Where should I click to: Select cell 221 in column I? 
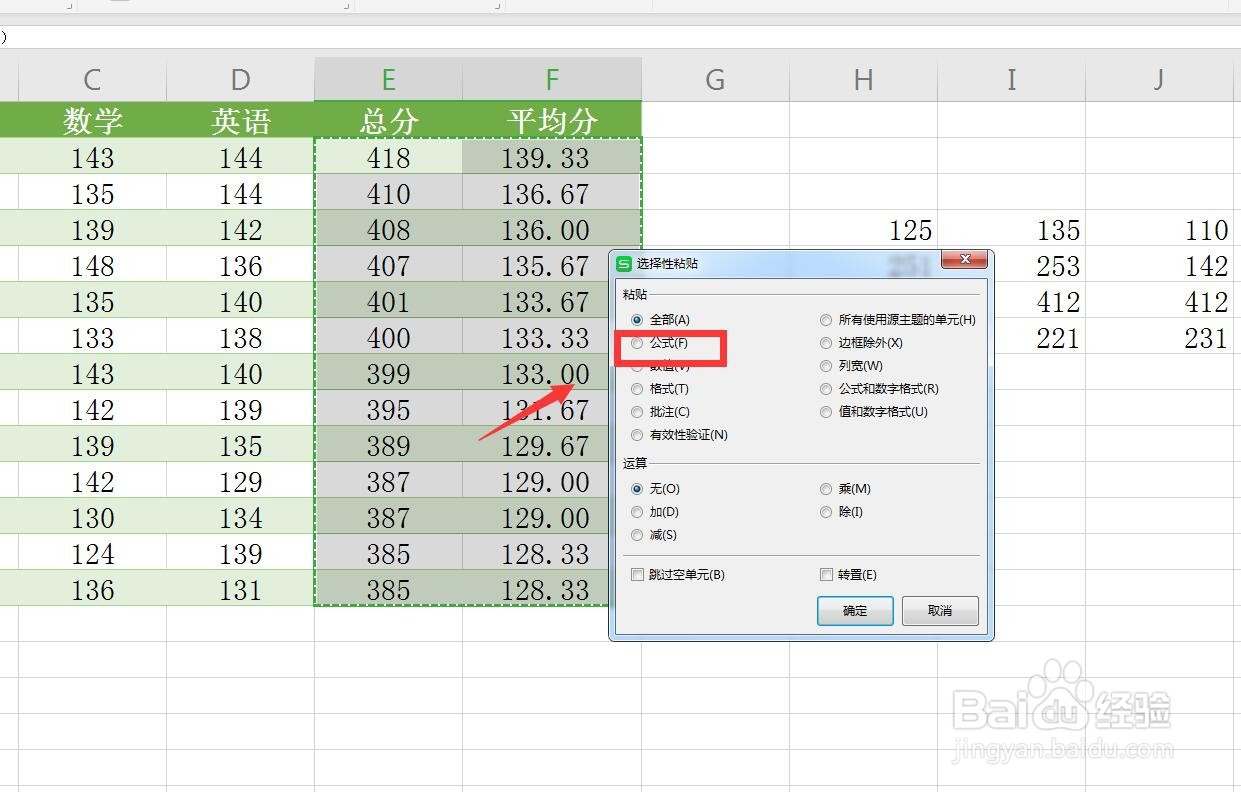1040,337
